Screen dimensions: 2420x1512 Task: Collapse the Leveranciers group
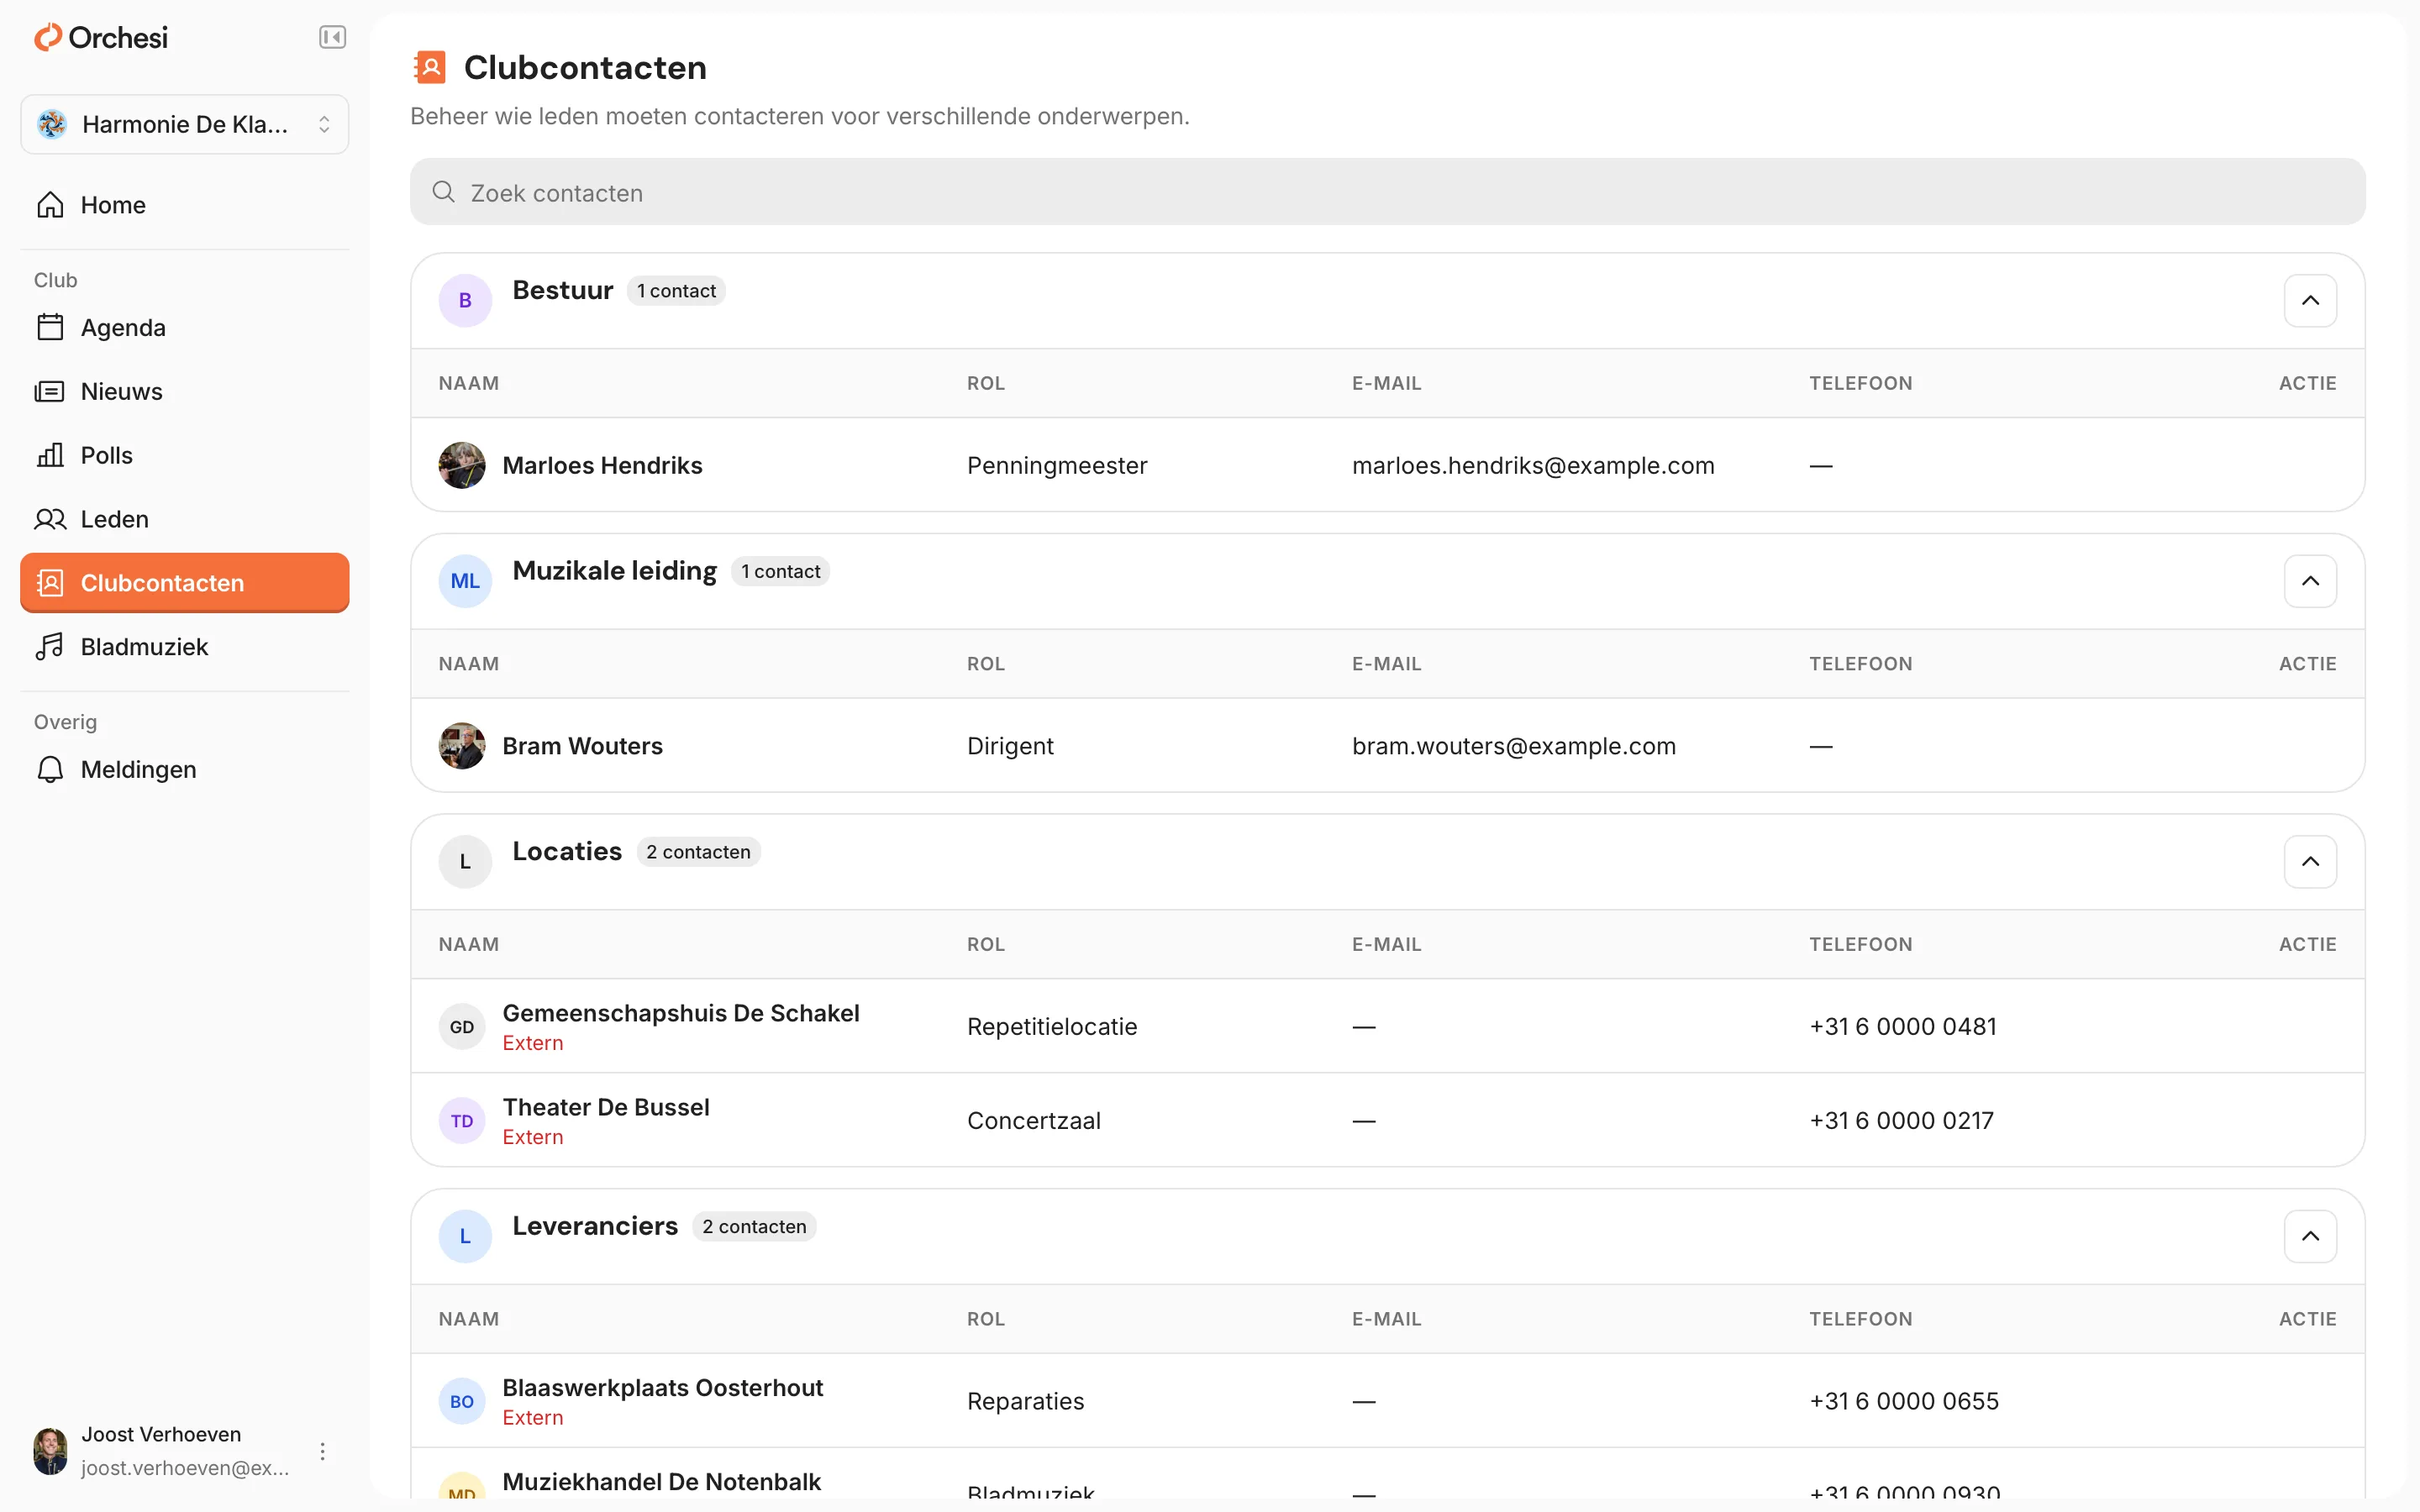point(2310,1236)
